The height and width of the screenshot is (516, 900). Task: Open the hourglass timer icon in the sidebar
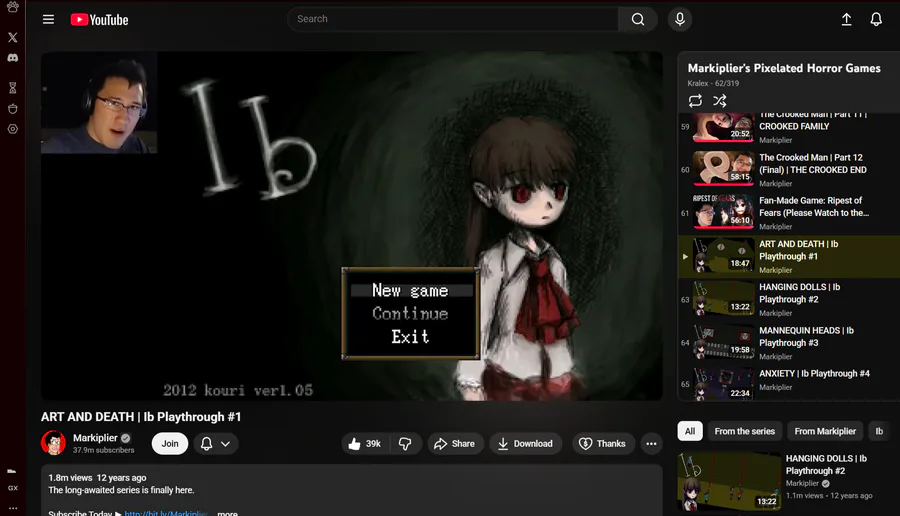tap(13, 88)
